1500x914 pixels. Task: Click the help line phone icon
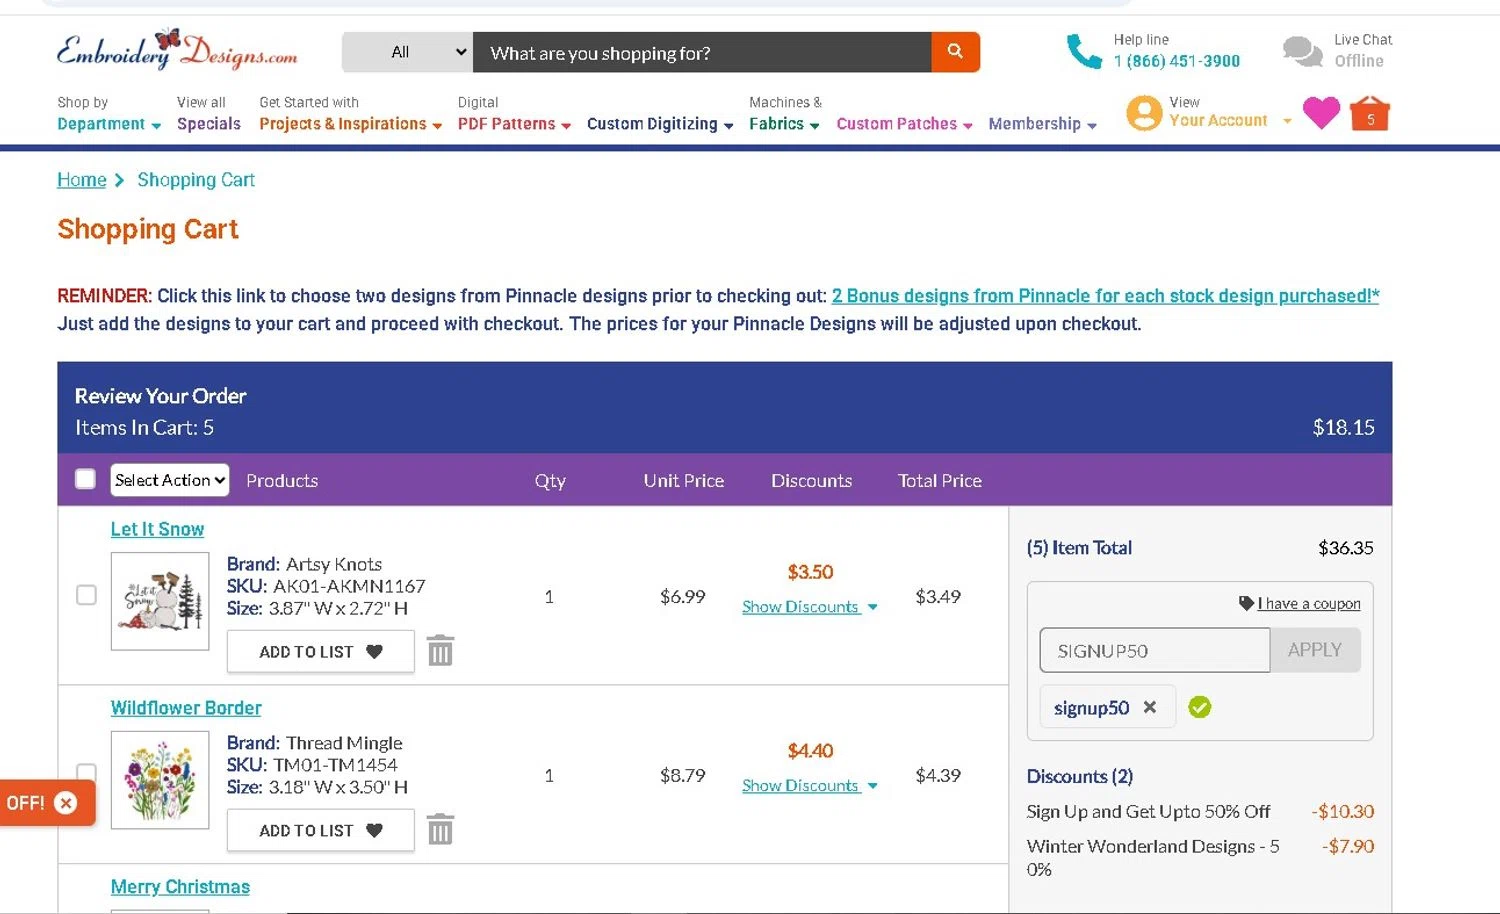(x=1084, y=51)
